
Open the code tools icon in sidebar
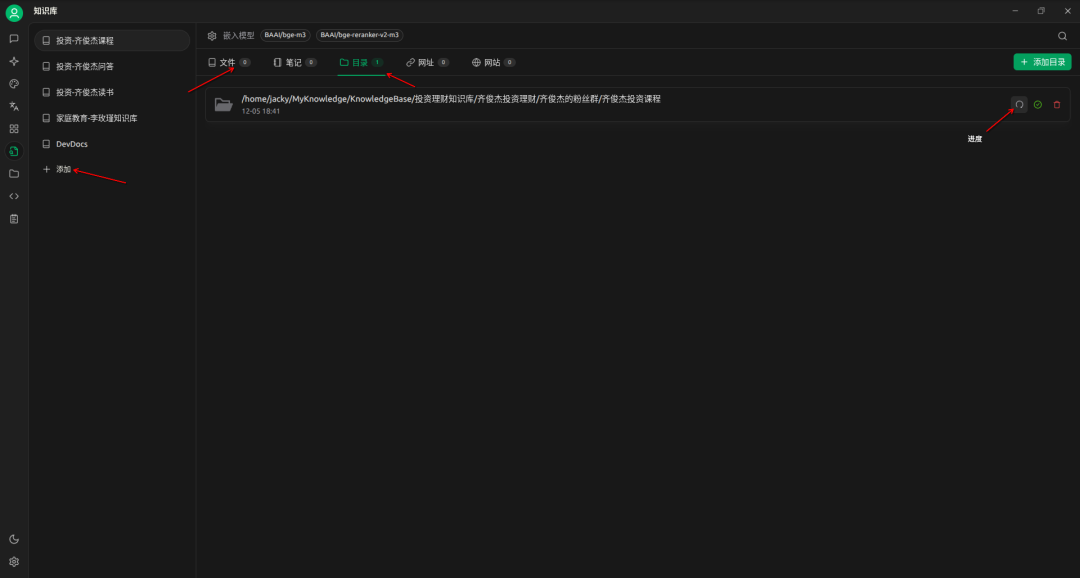pyautogui.click(x=14, y=196)
